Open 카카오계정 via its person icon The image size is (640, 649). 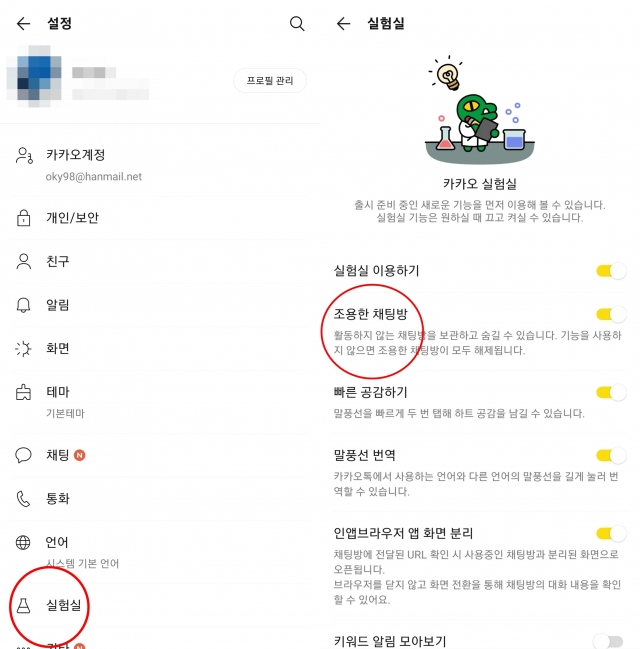pyautogui.click(x=24, y=156)
